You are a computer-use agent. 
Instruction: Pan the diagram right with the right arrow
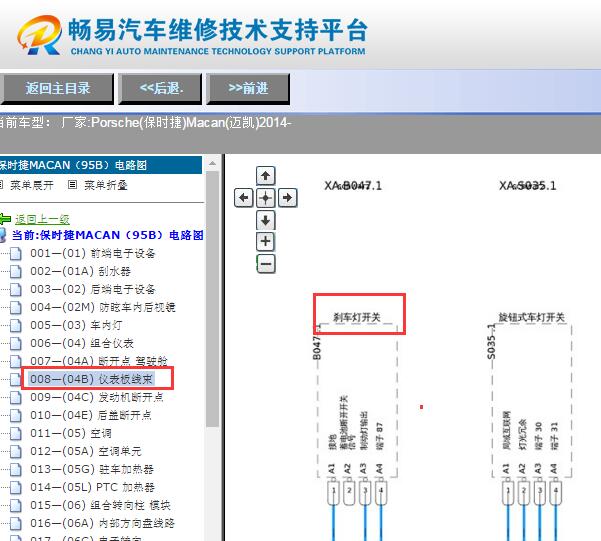[287, 198]
